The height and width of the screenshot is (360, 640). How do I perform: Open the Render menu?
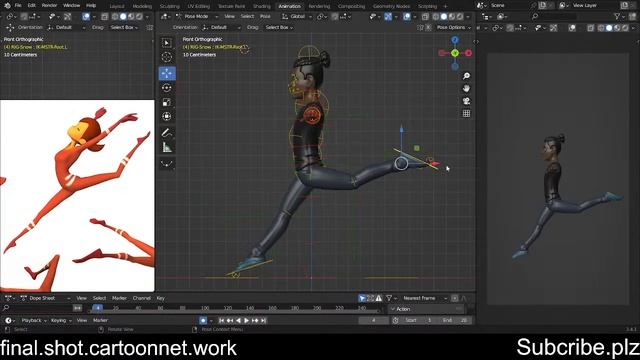click(49, 6)
